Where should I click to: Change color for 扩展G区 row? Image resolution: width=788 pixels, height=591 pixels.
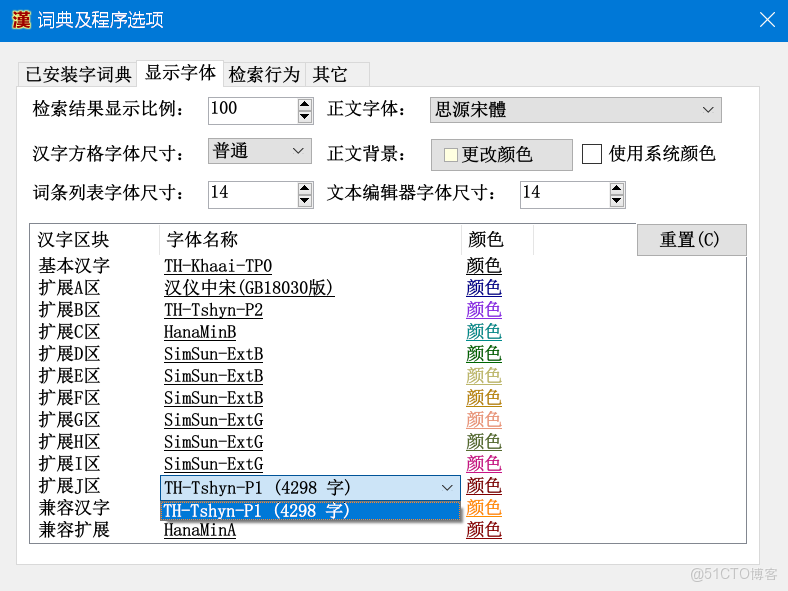[x=484, y=420]
